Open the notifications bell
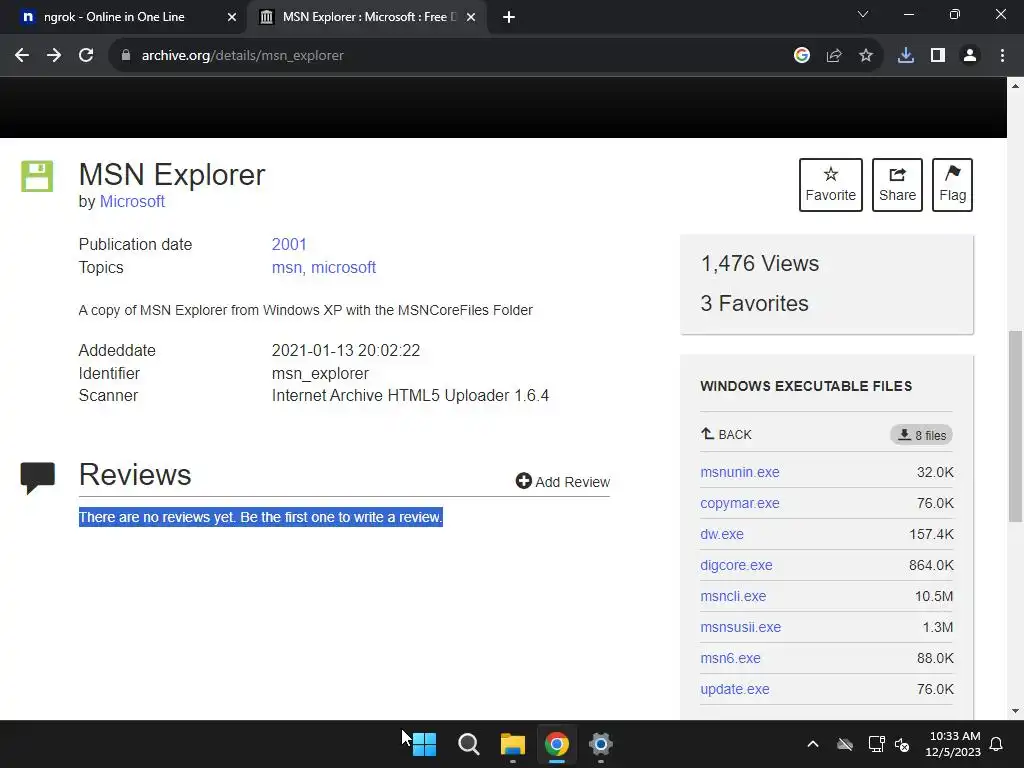The height and width of the screenshot is (768, 1024). pos(997,744)
